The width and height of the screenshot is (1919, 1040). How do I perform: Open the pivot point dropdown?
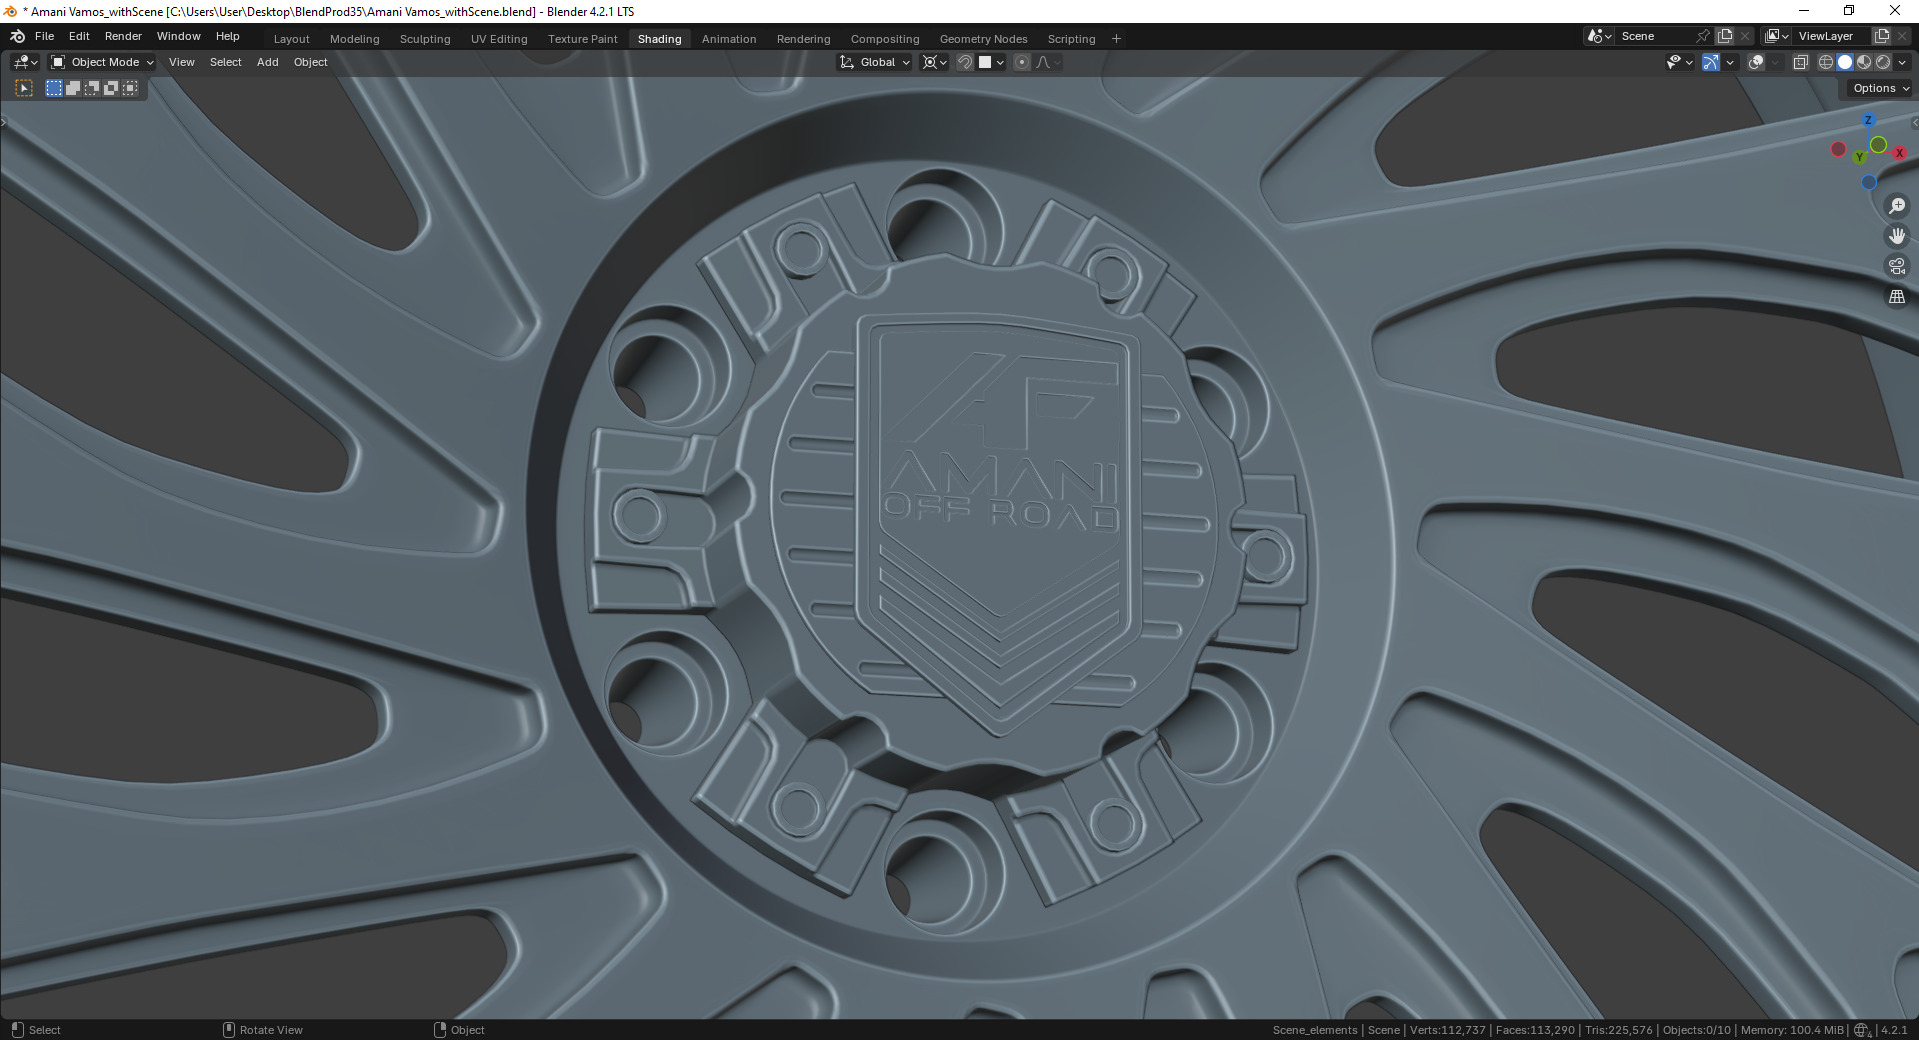click(934, 62)
